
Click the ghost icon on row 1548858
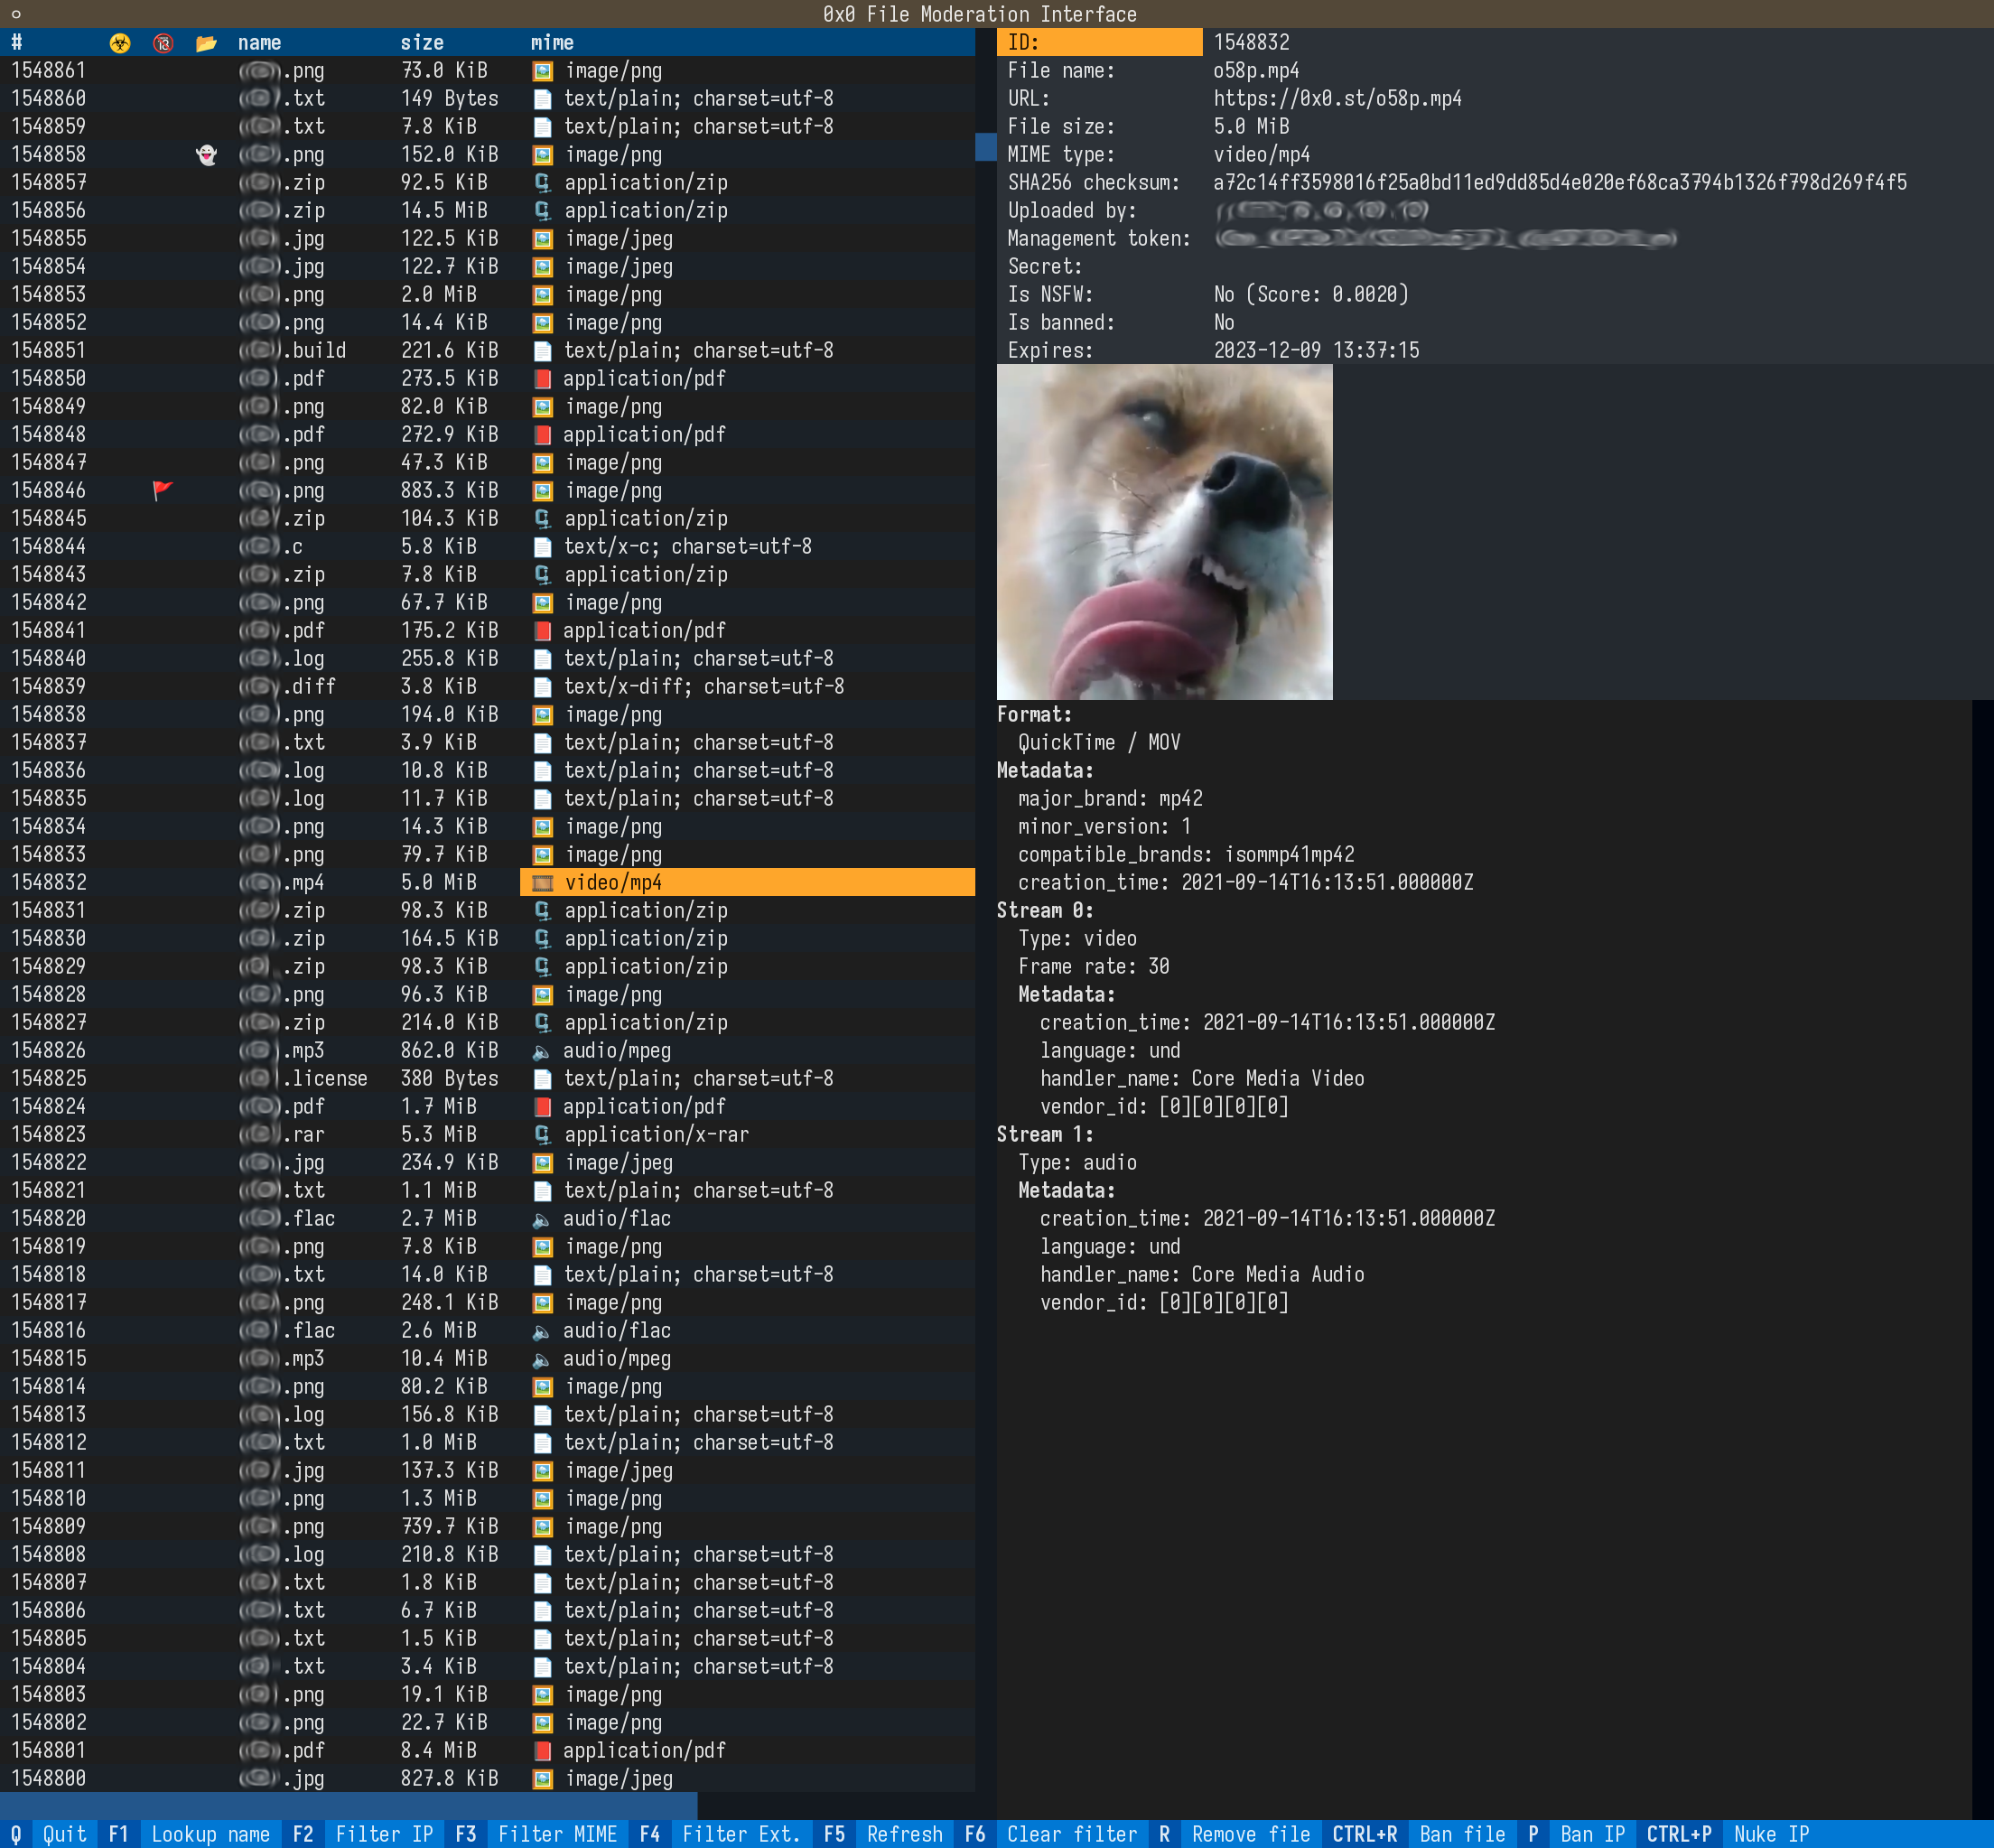207,155
